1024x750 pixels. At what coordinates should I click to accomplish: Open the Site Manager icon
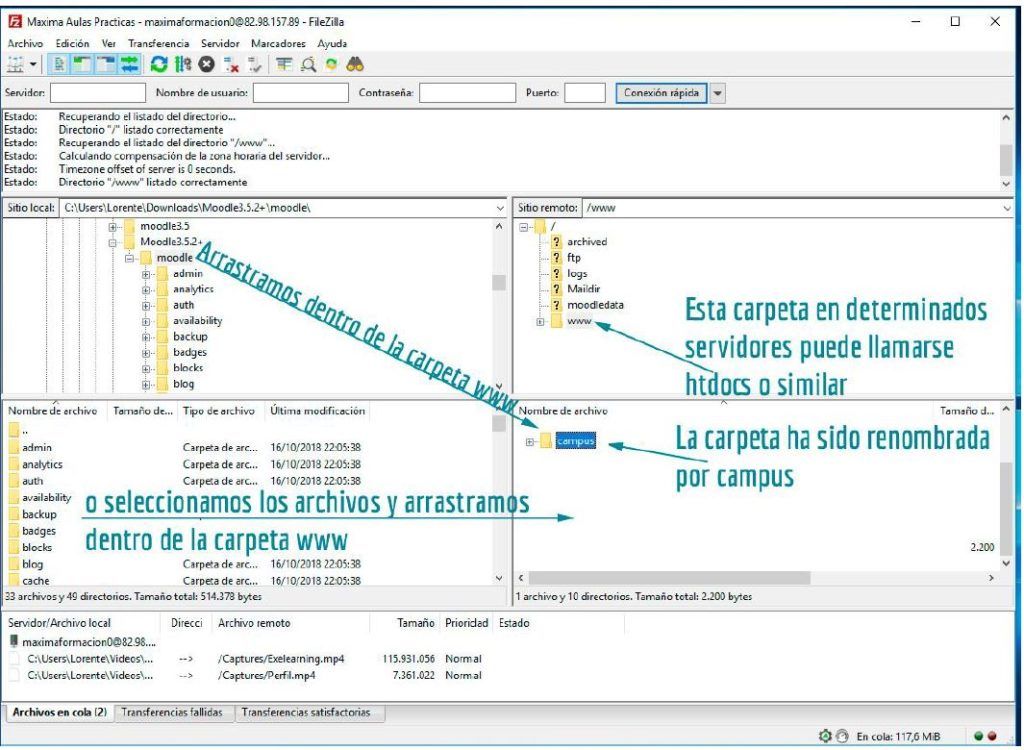[16, 65]
